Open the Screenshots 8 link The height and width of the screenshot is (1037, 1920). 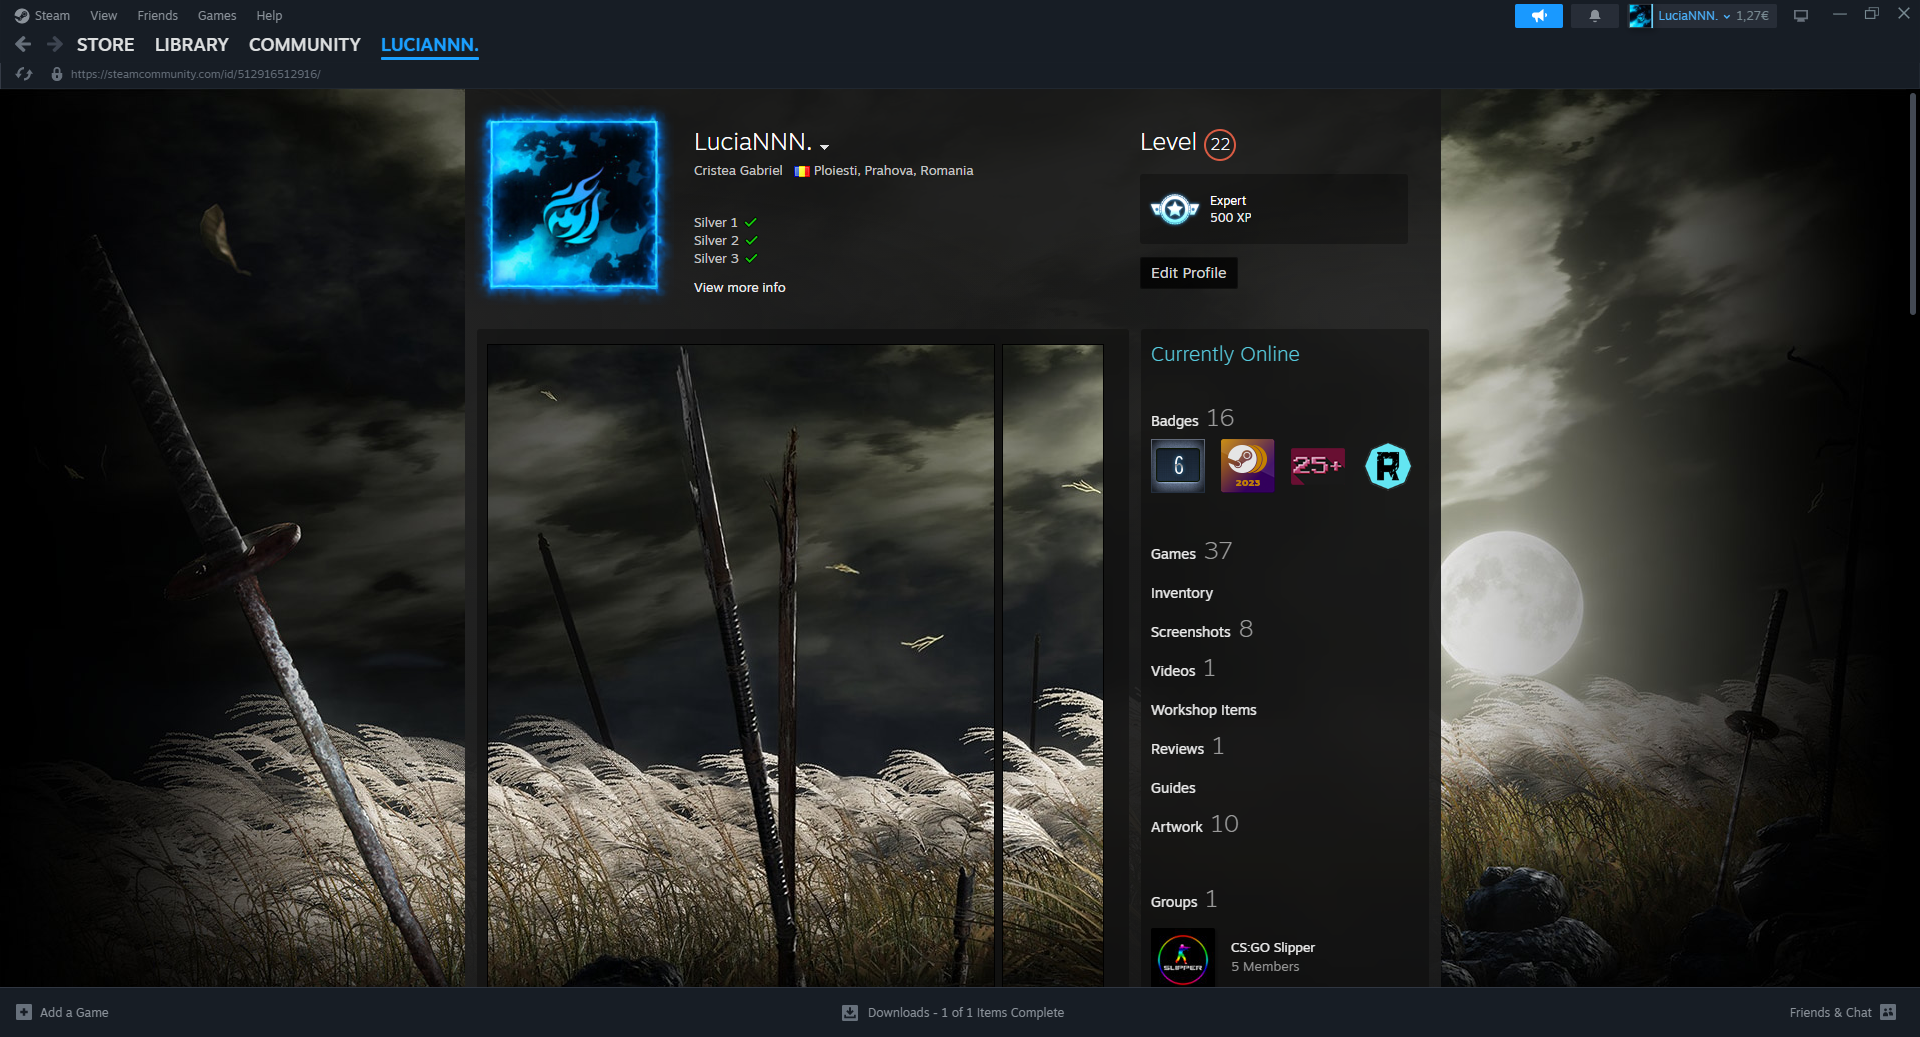point(1202,630)
